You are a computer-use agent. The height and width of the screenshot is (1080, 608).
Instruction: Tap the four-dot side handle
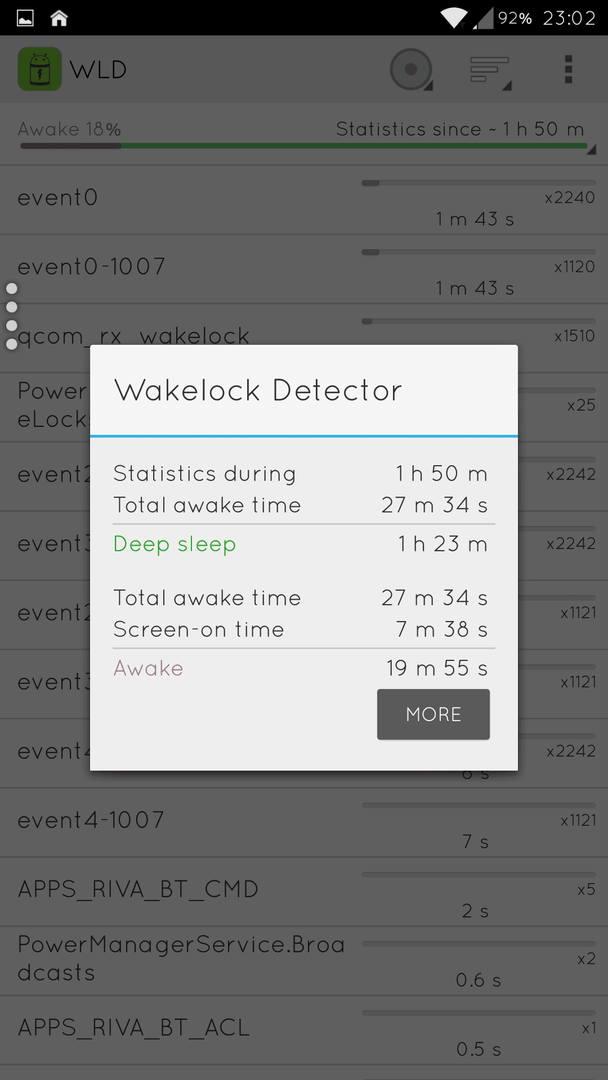click(12, 316)
